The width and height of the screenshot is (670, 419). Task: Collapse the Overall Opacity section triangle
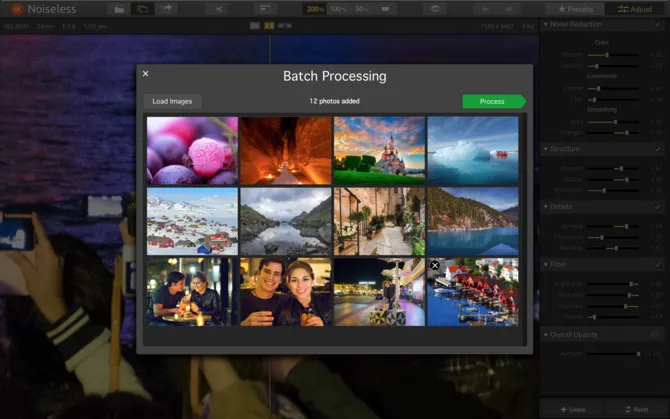545,334
